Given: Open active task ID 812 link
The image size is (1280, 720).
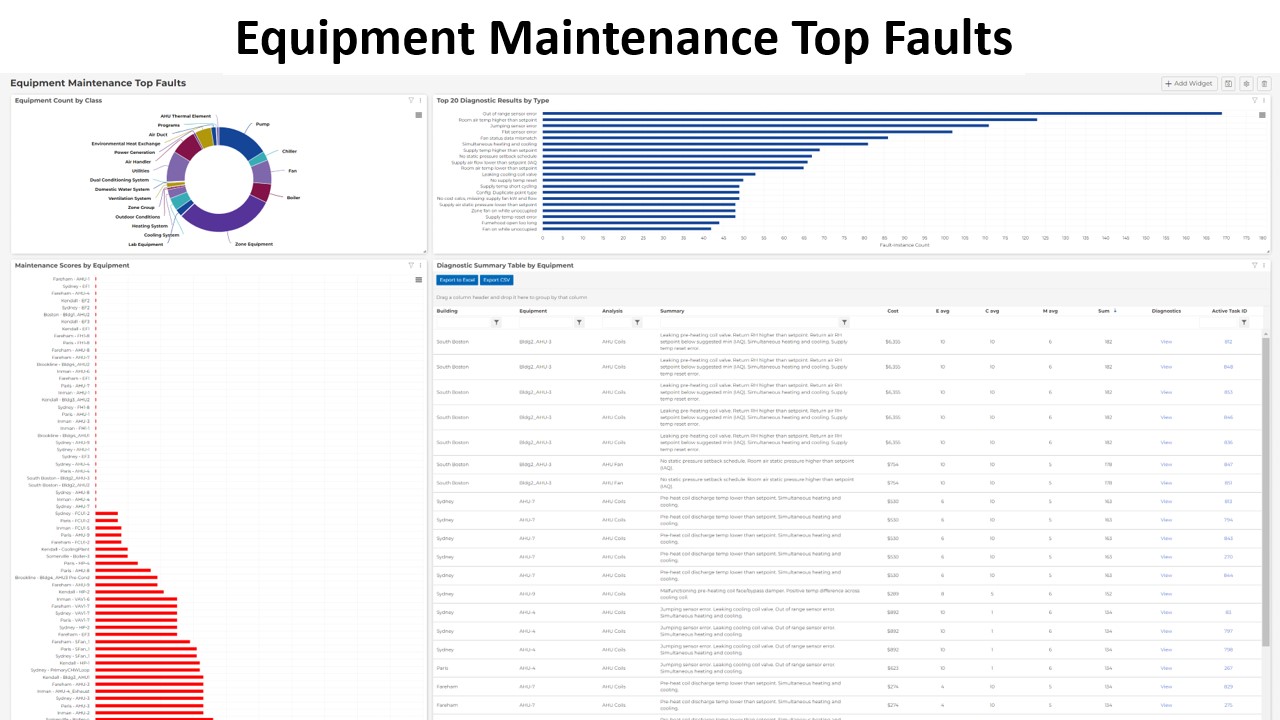Looking at the screenshot, I should tap(1228, 342).
